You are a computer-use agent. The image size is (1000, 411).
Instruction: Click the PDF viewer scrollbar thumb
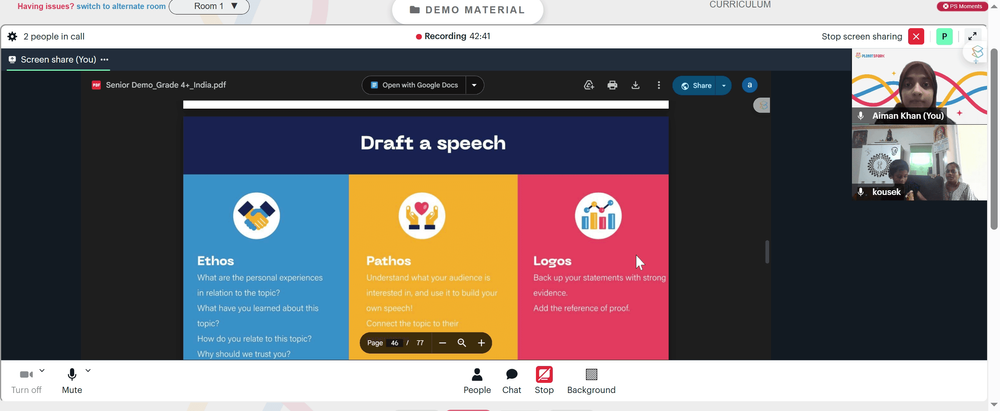767,252
